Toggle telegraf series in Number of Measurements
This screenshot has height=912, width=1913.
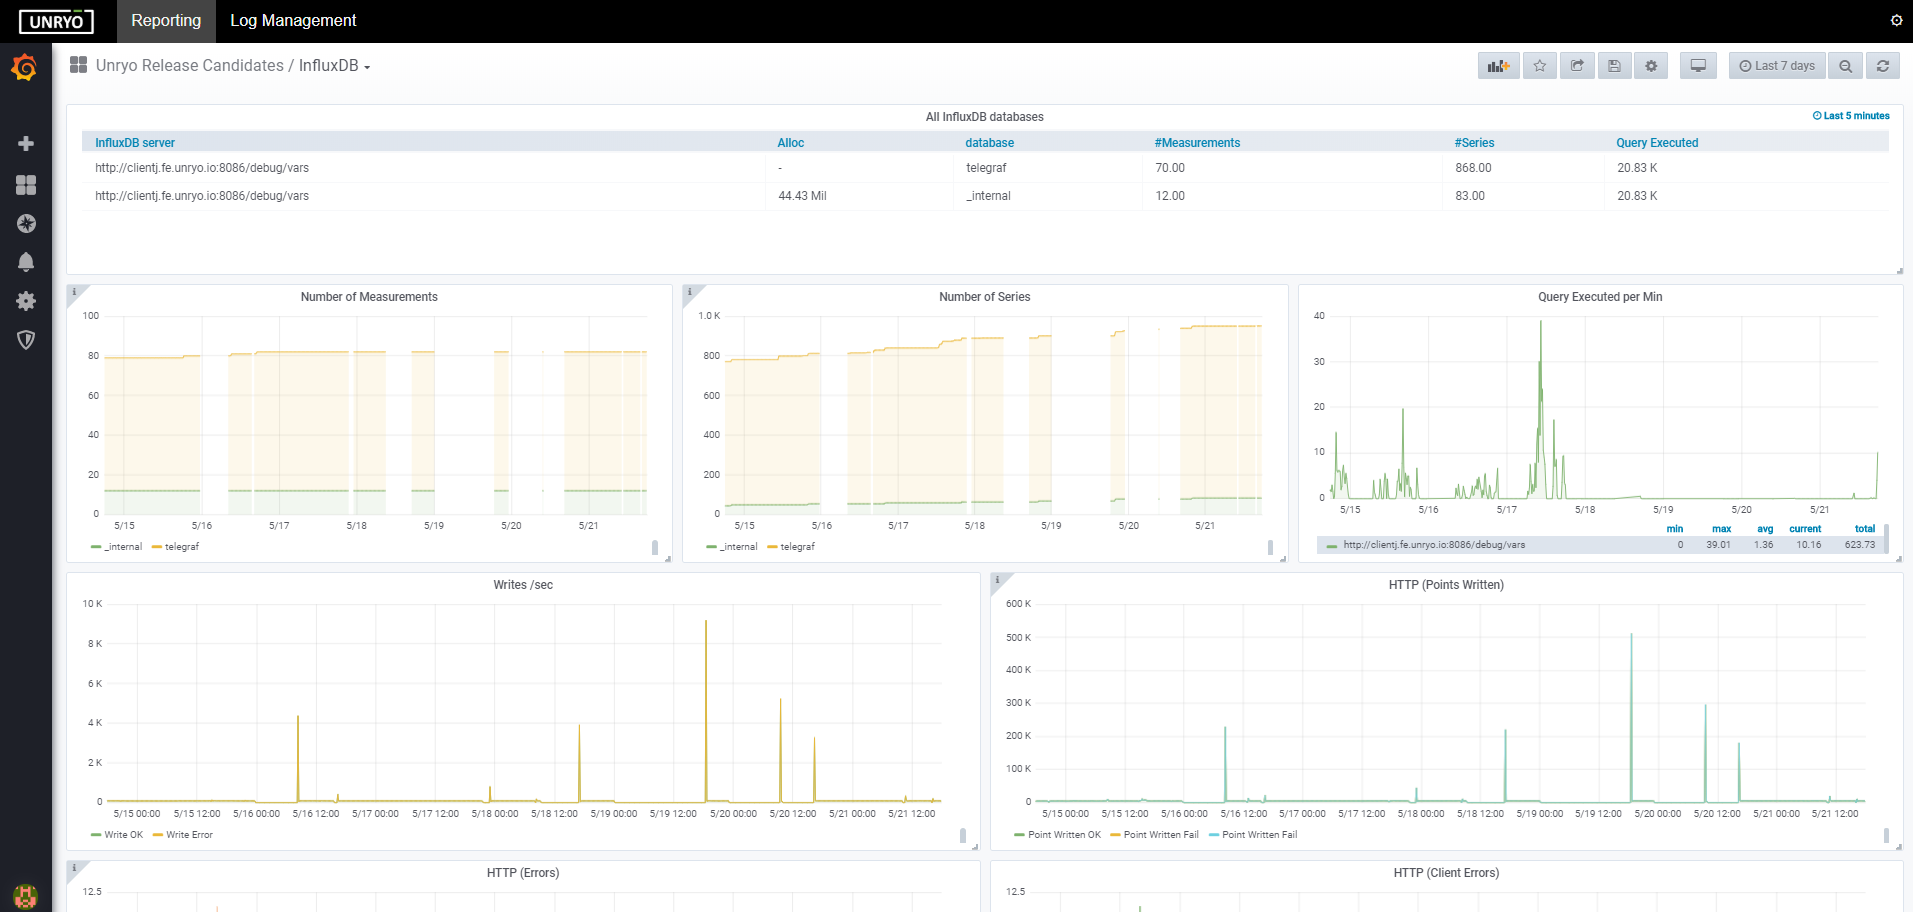click(x=182, y=547)
